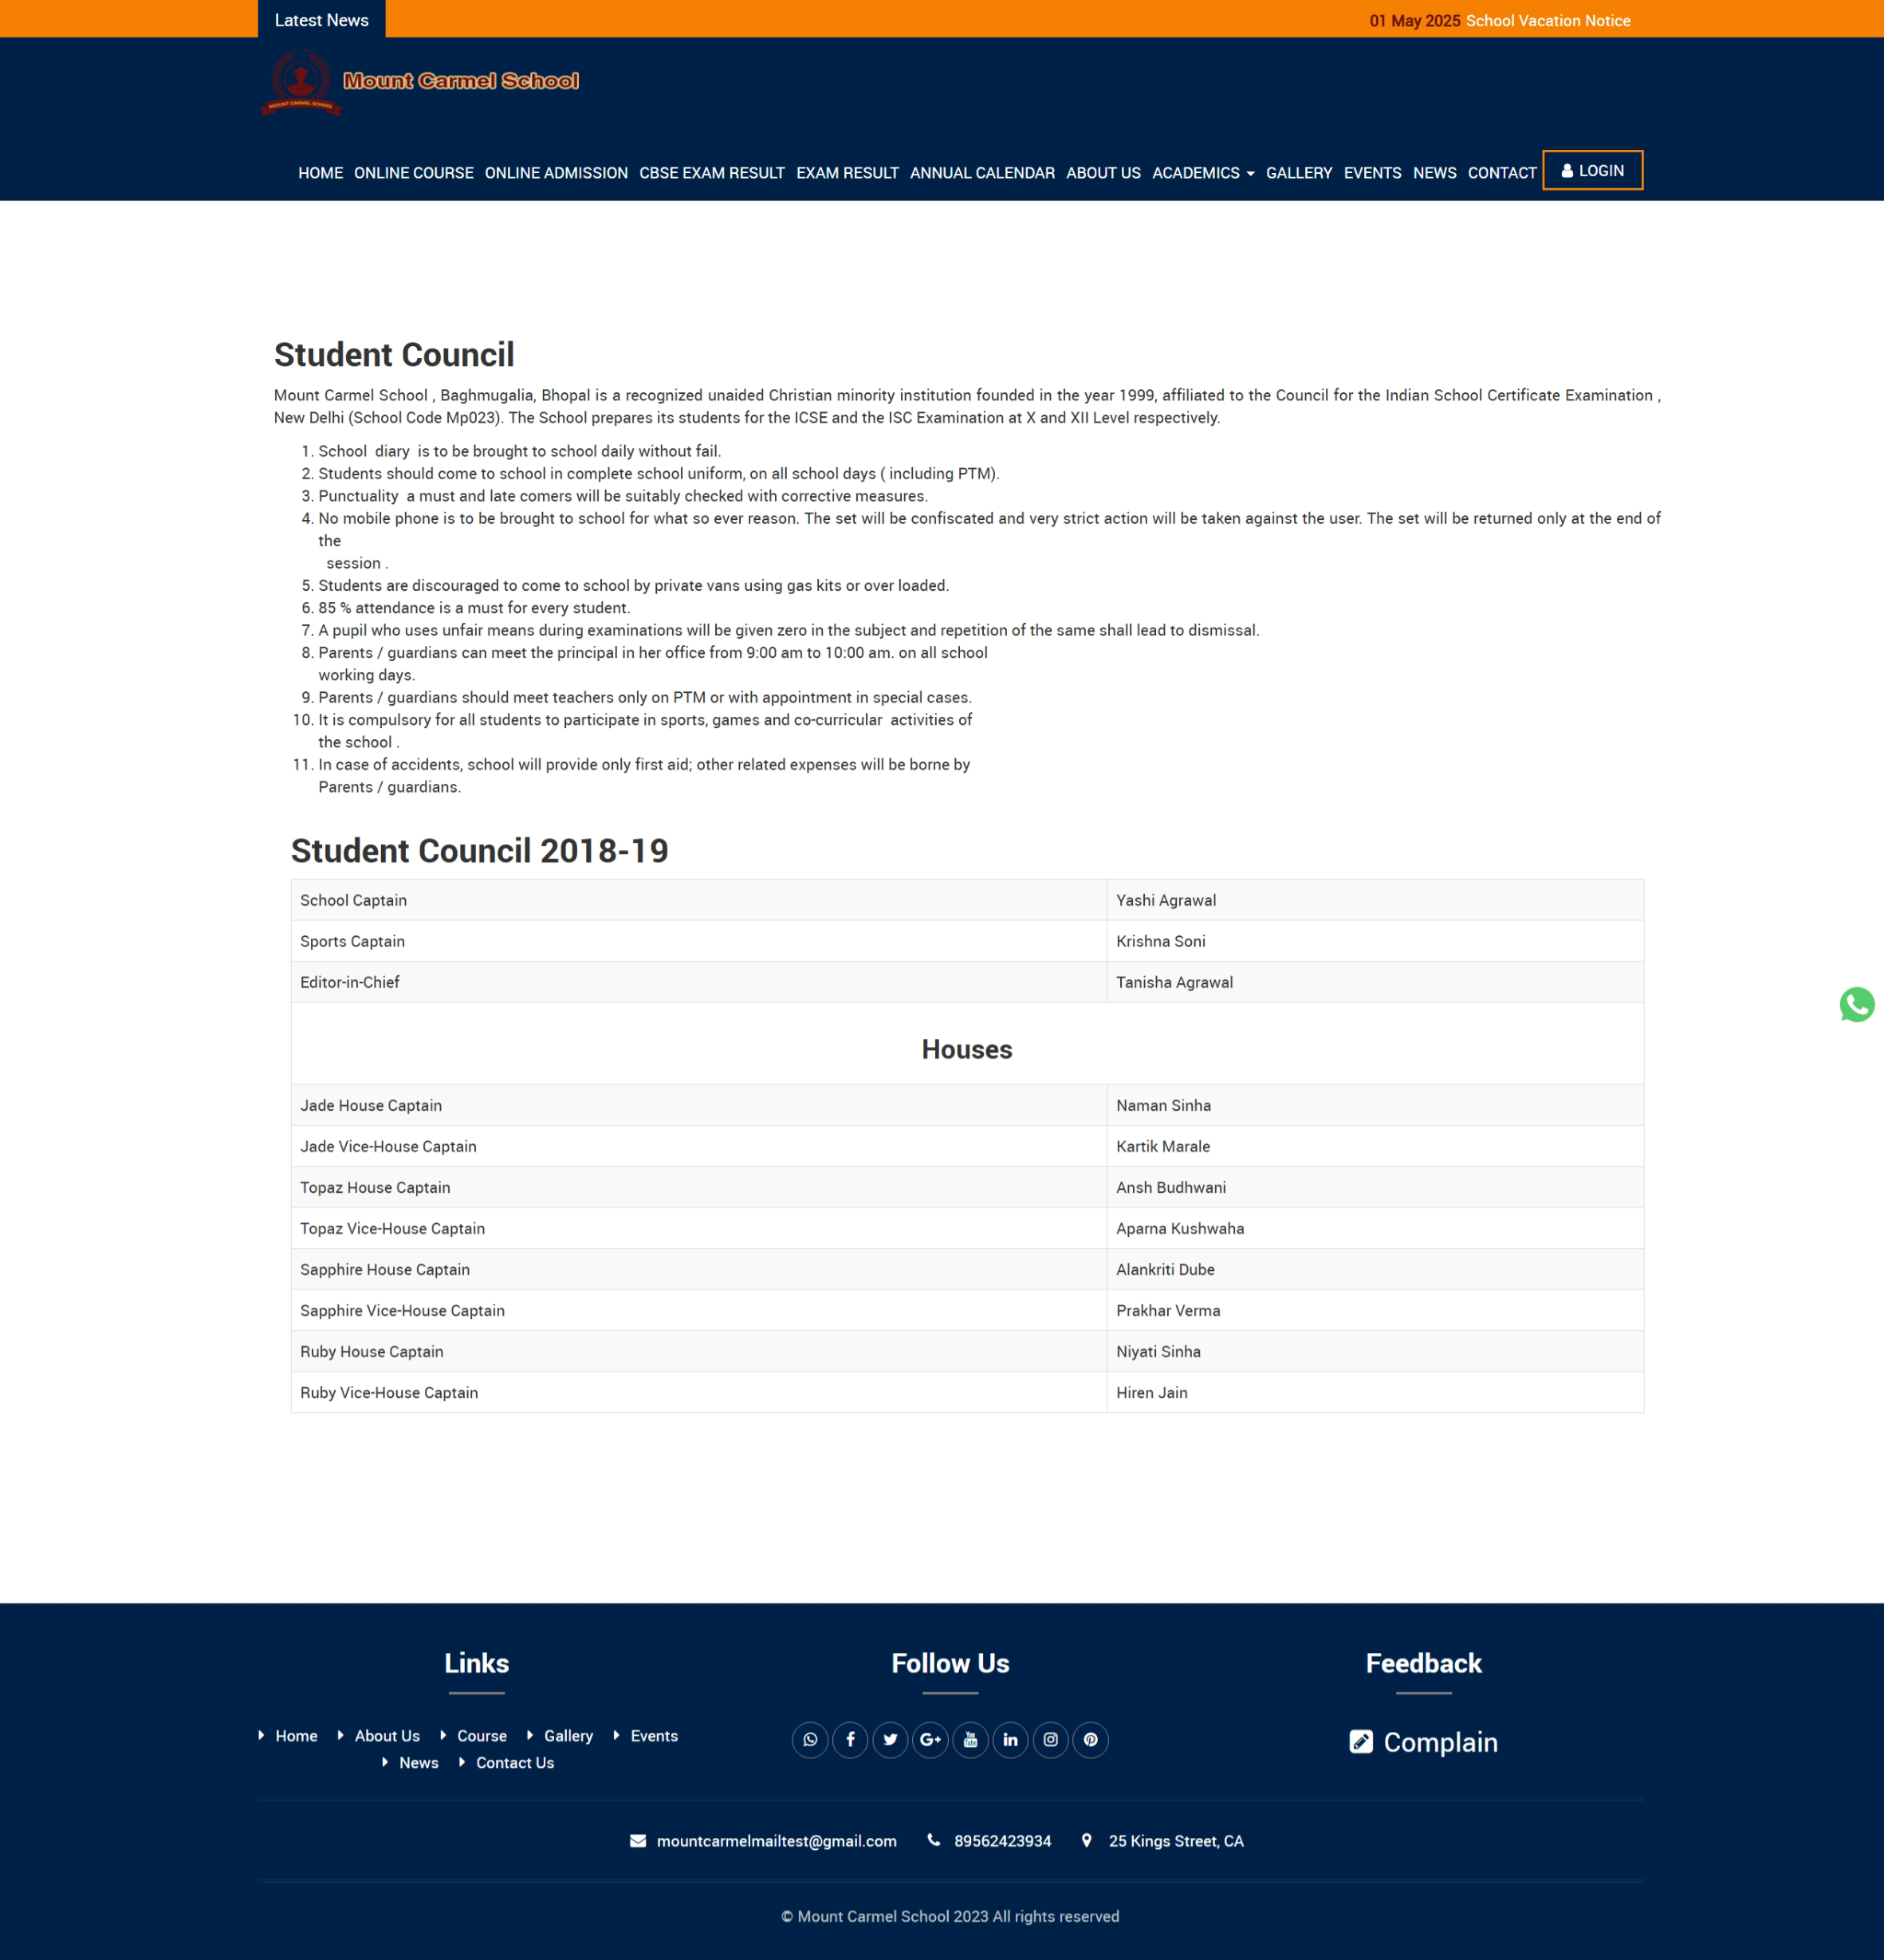Image resolution: width=1884 pixels, height=1960 pixels.
Task: Open the YouTube social icon
Action: click(x=970, y=1740)
